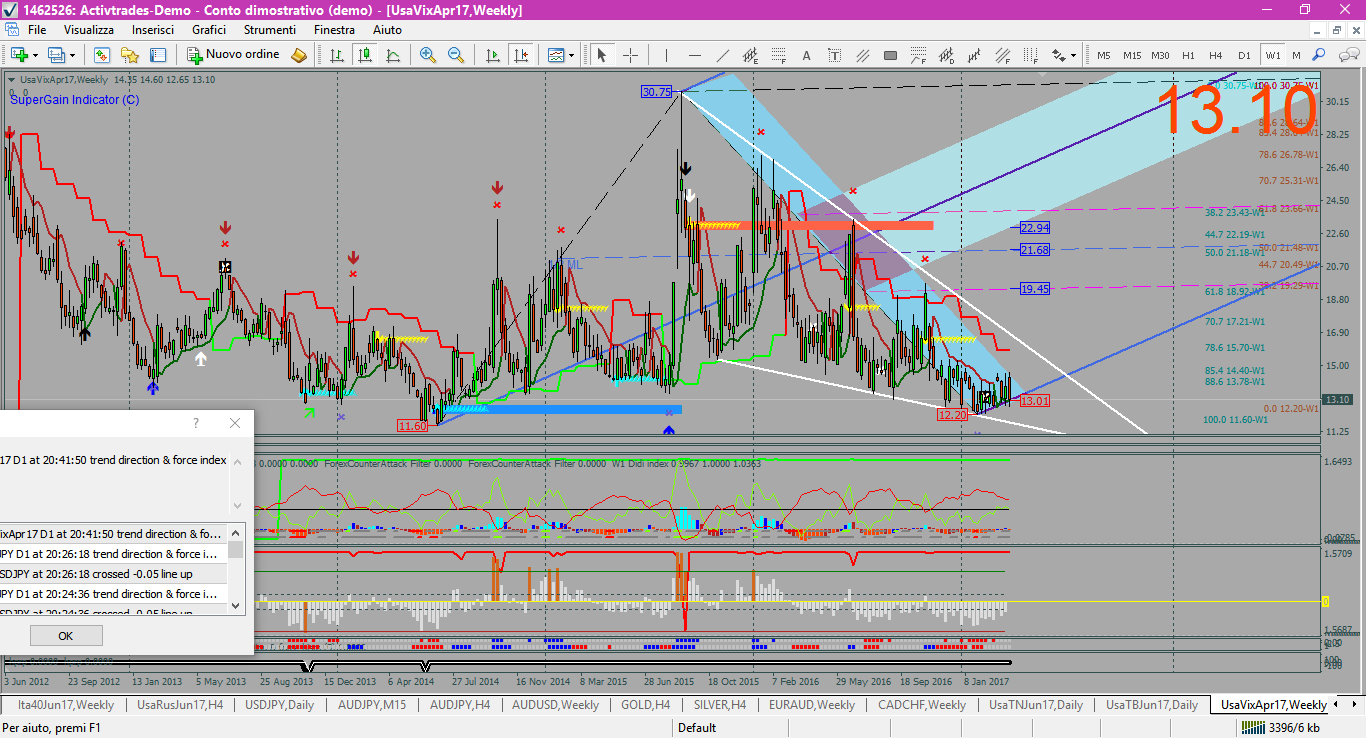The width and height of the screenshot is (1366, 738).
Task: Draw a vertical line on the chart
Action: pos(667,55)
